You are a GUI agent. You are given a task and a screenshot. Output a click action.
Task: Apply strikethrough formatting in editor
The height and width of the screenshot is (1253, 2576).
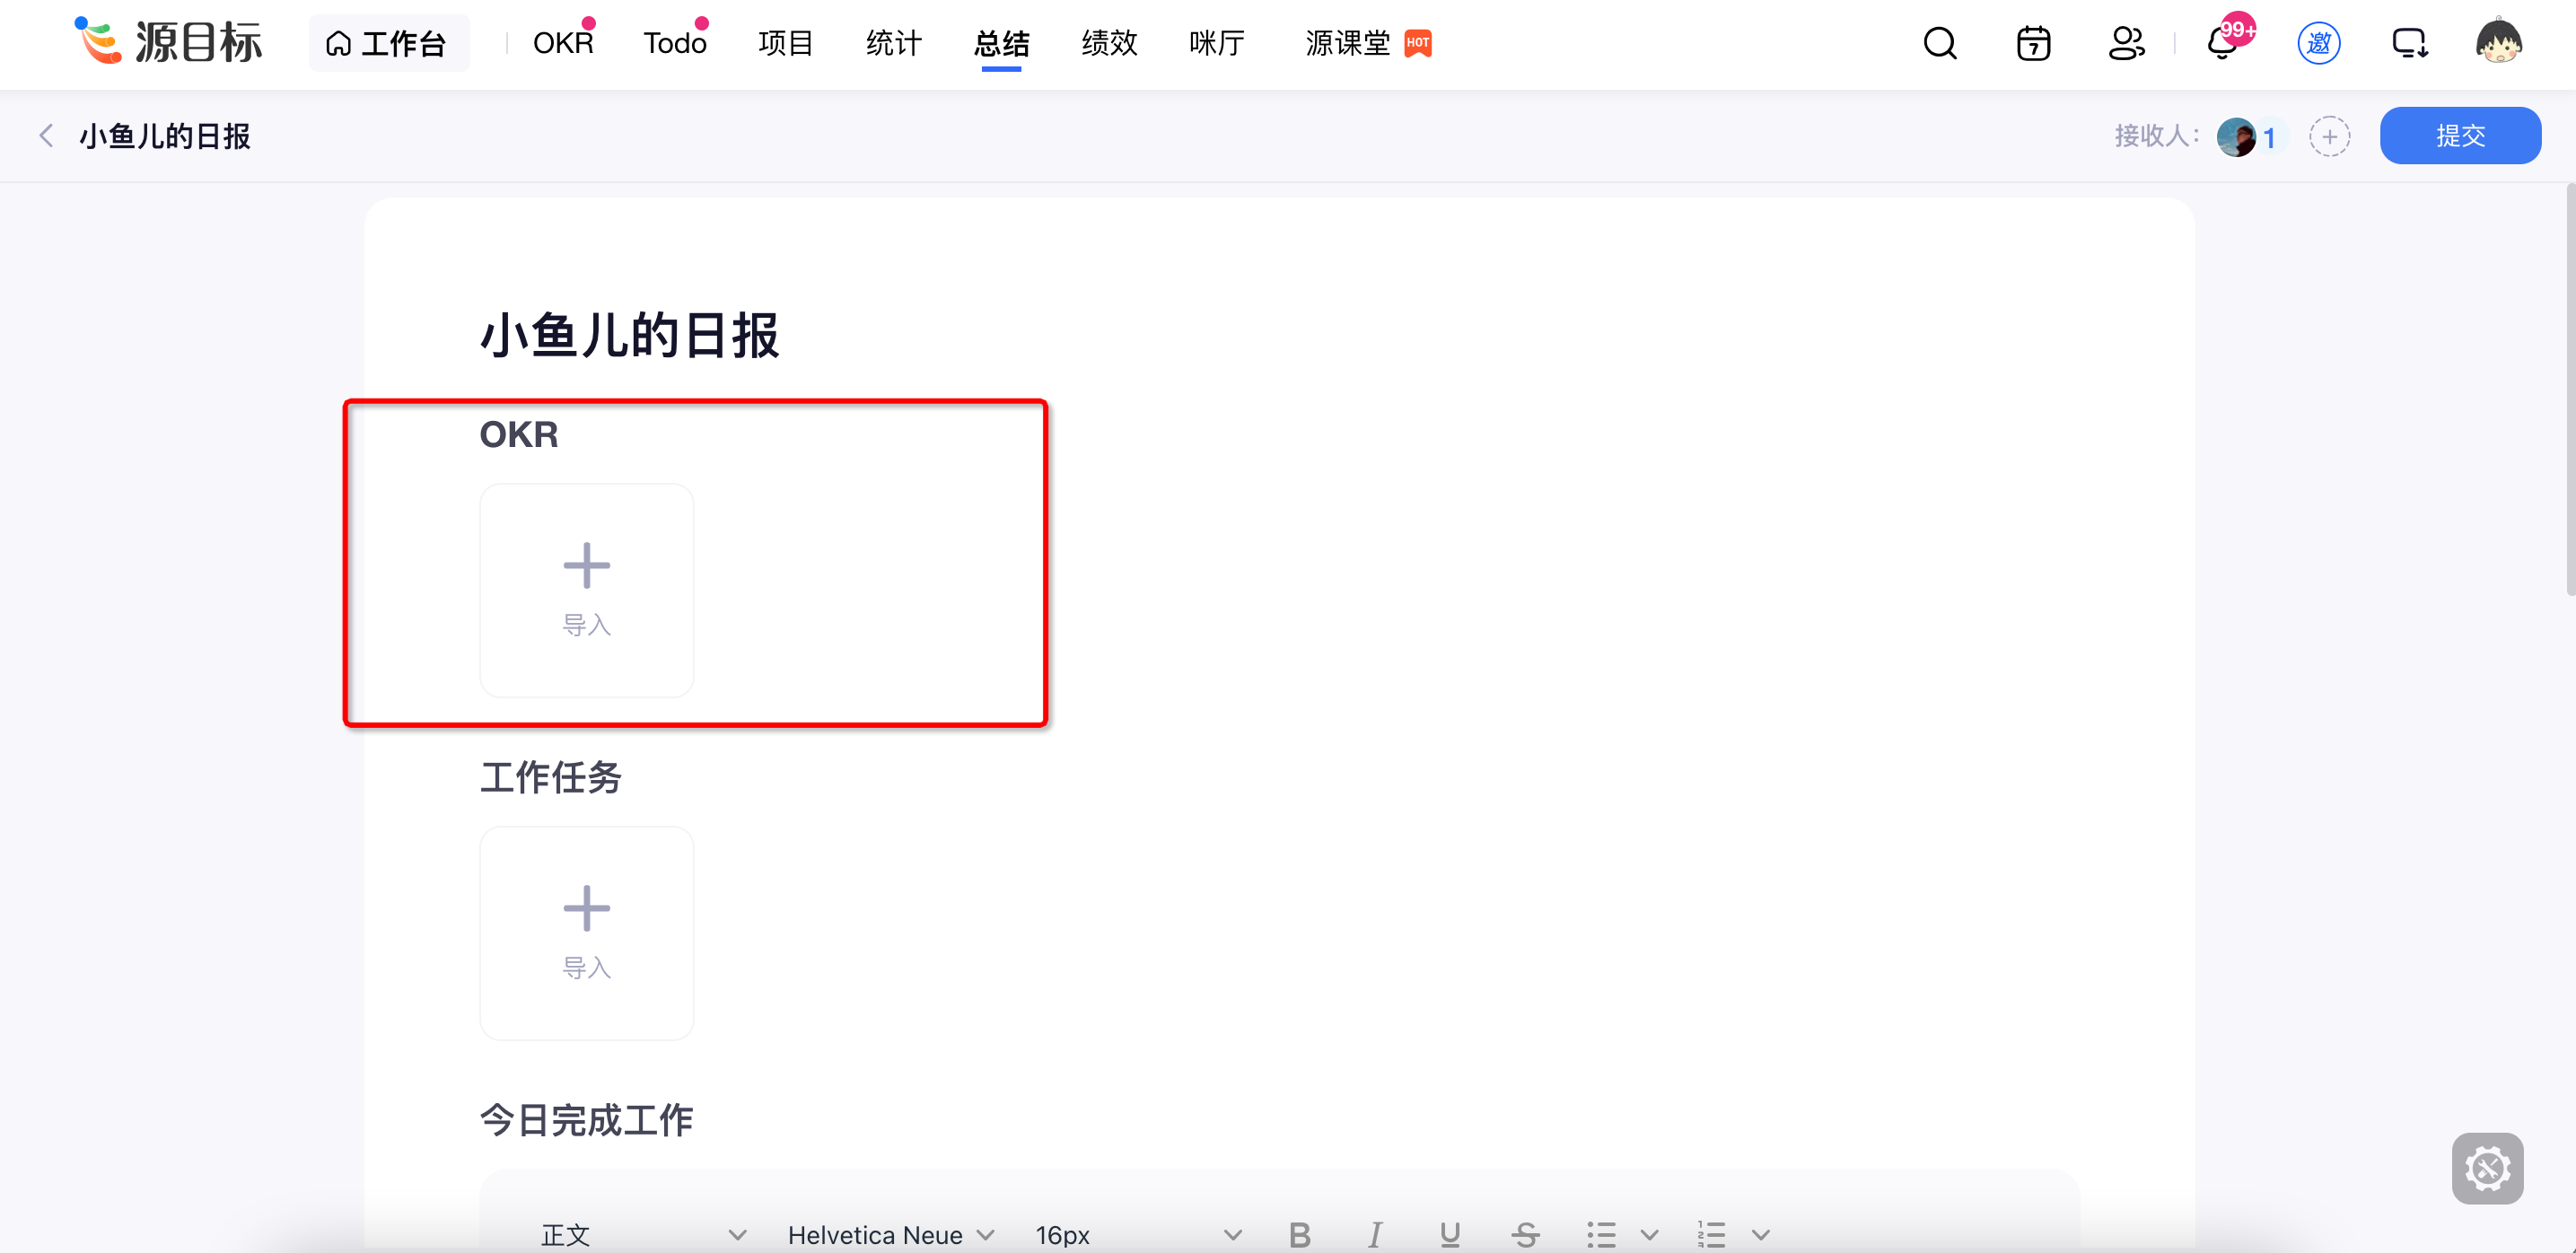1525,1233
